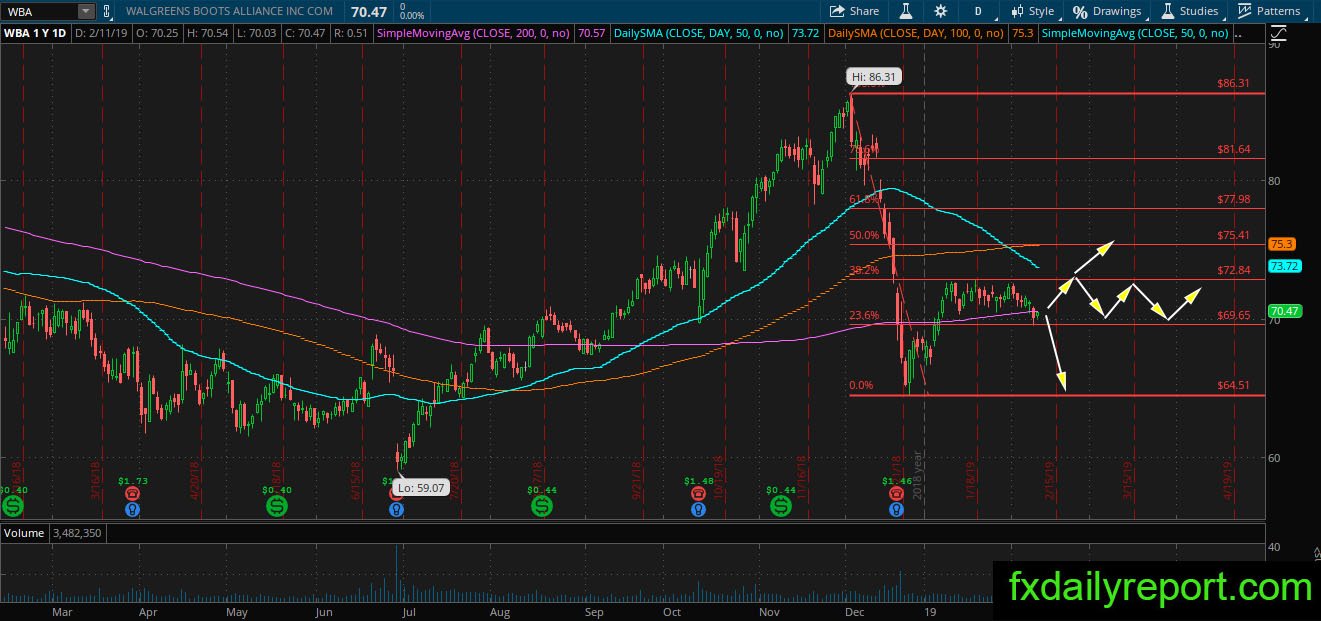Open the Studies menu

click(1188, 11)
